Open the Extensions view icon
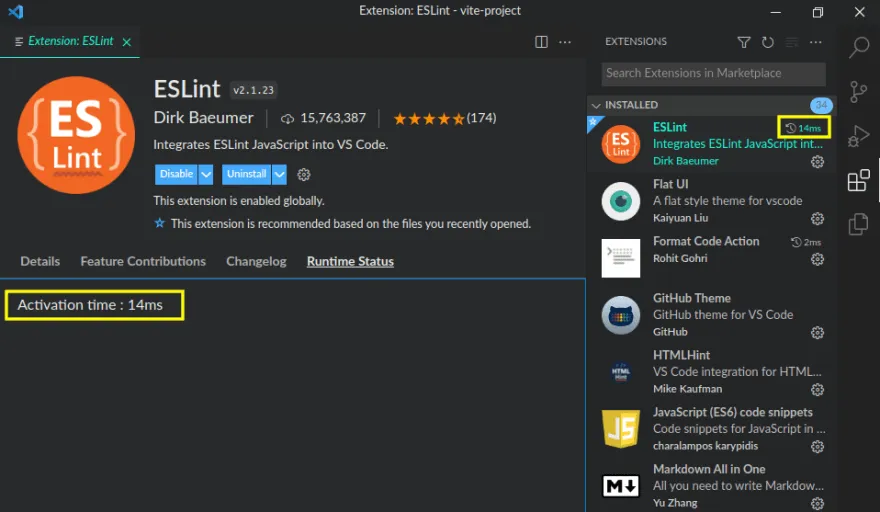This screenshot has width=880, height=512. point(859,180)
